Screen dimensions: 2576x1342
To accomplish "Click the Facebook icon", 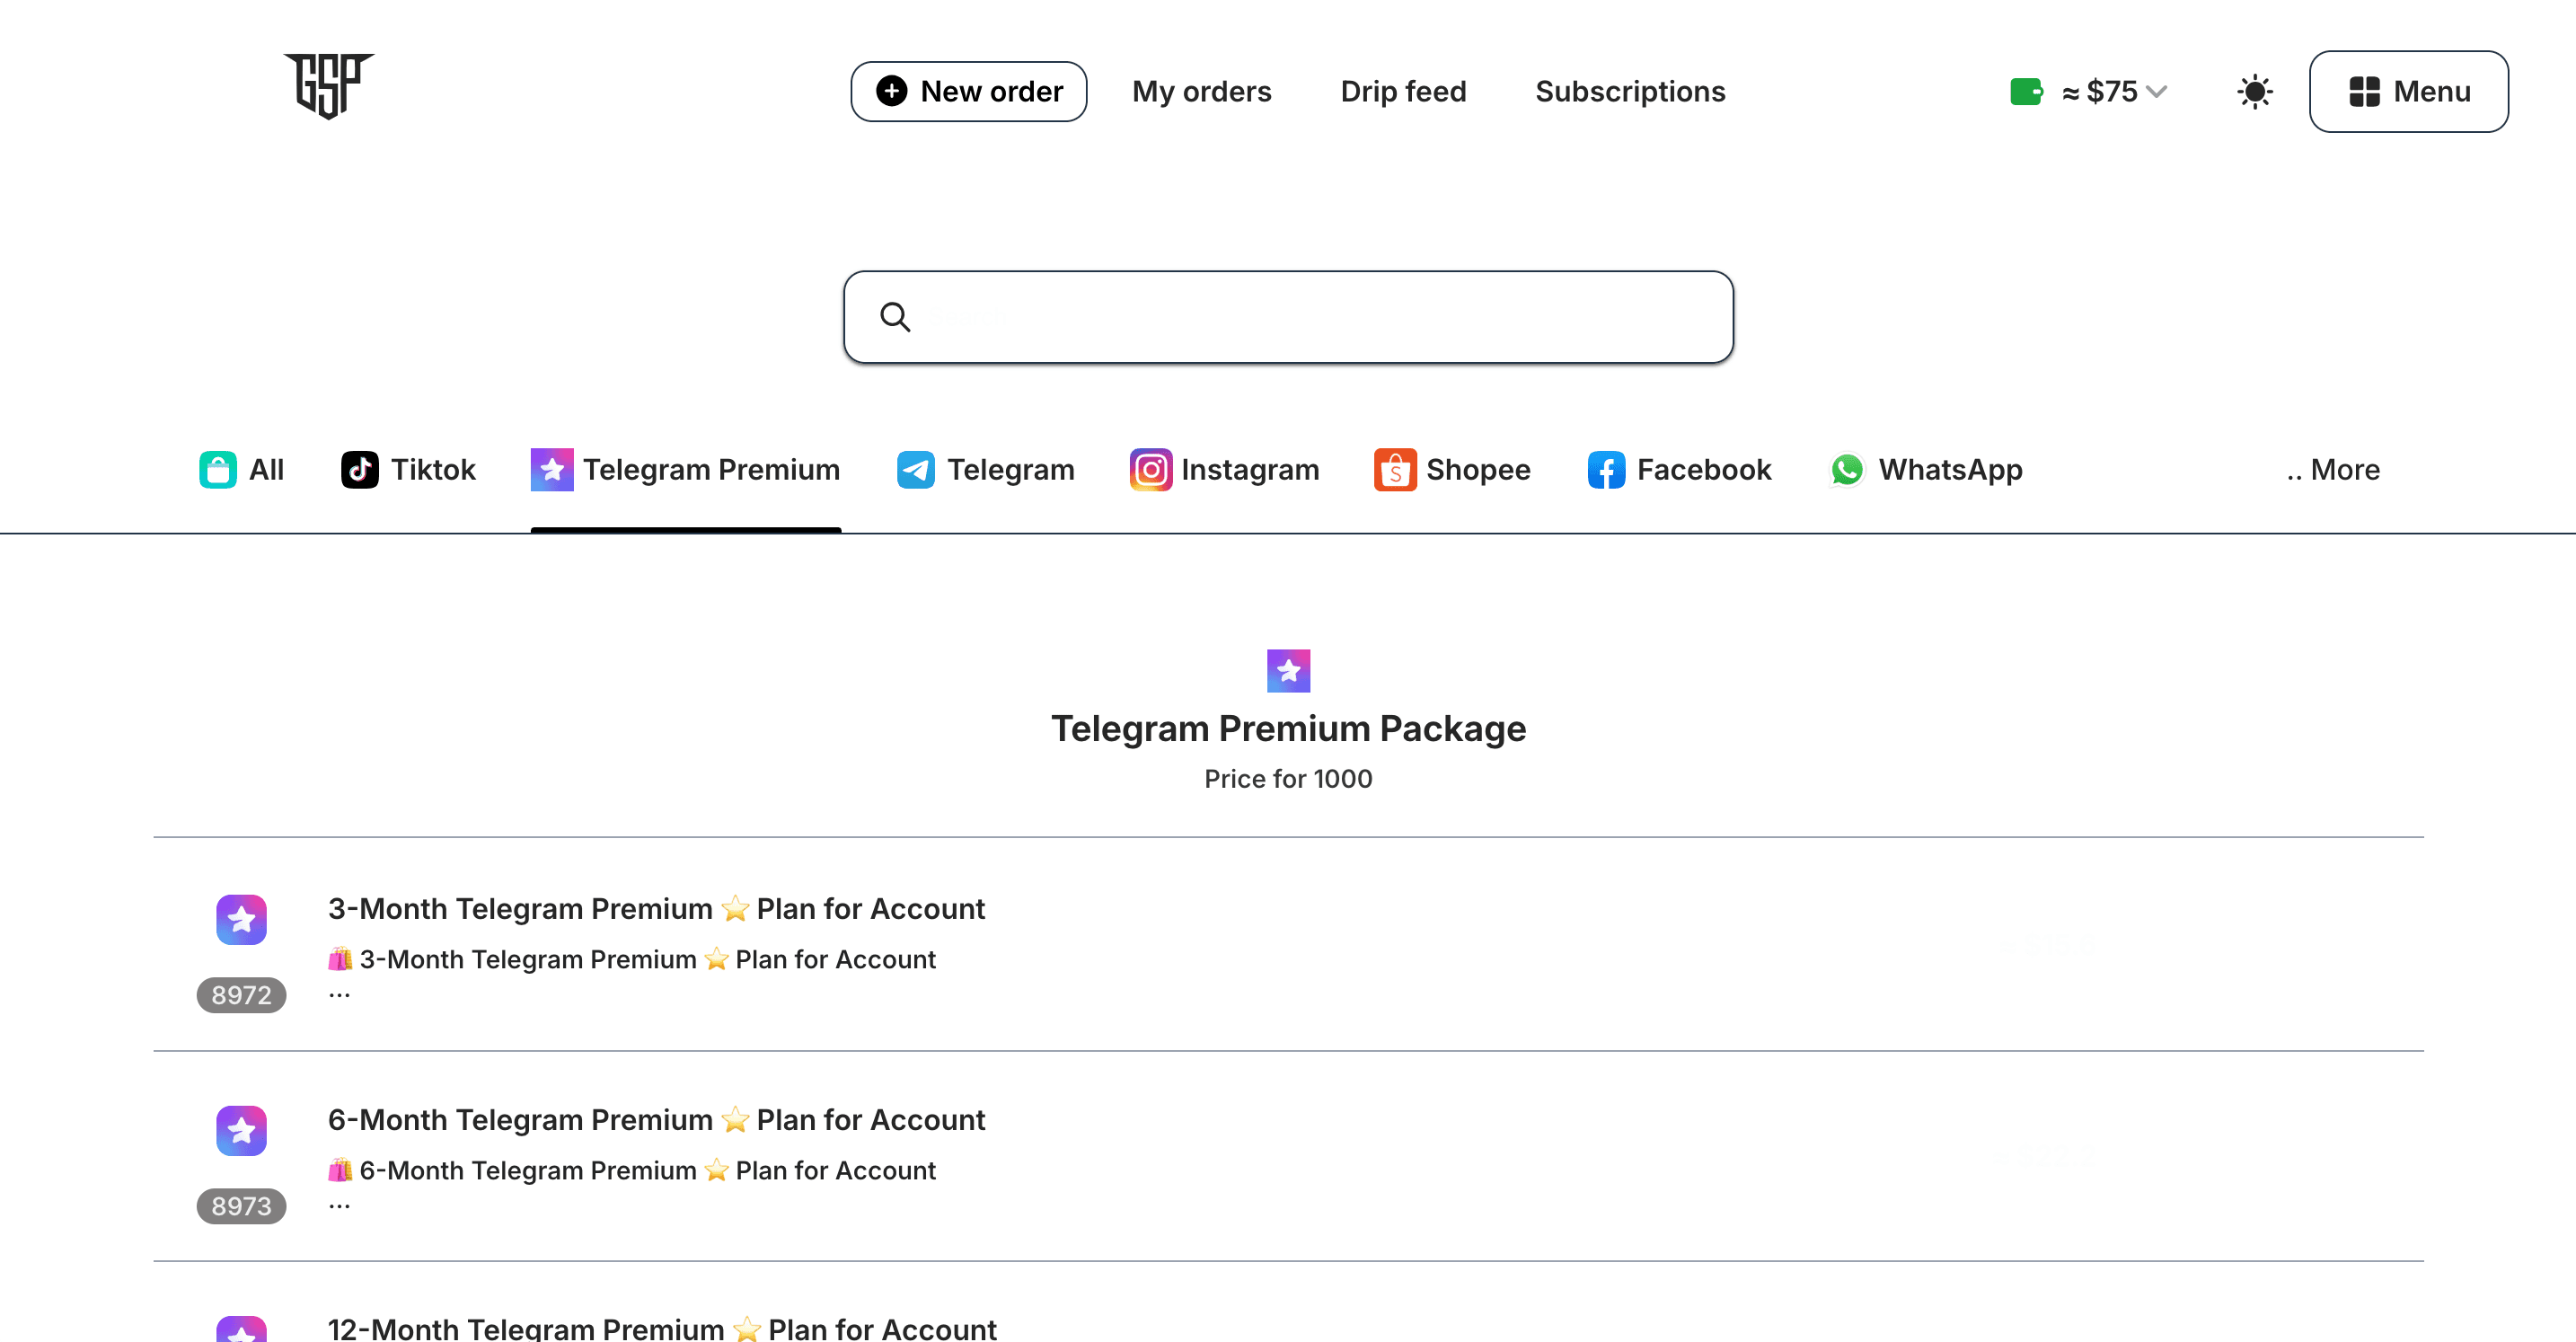I will [1605, 469].
